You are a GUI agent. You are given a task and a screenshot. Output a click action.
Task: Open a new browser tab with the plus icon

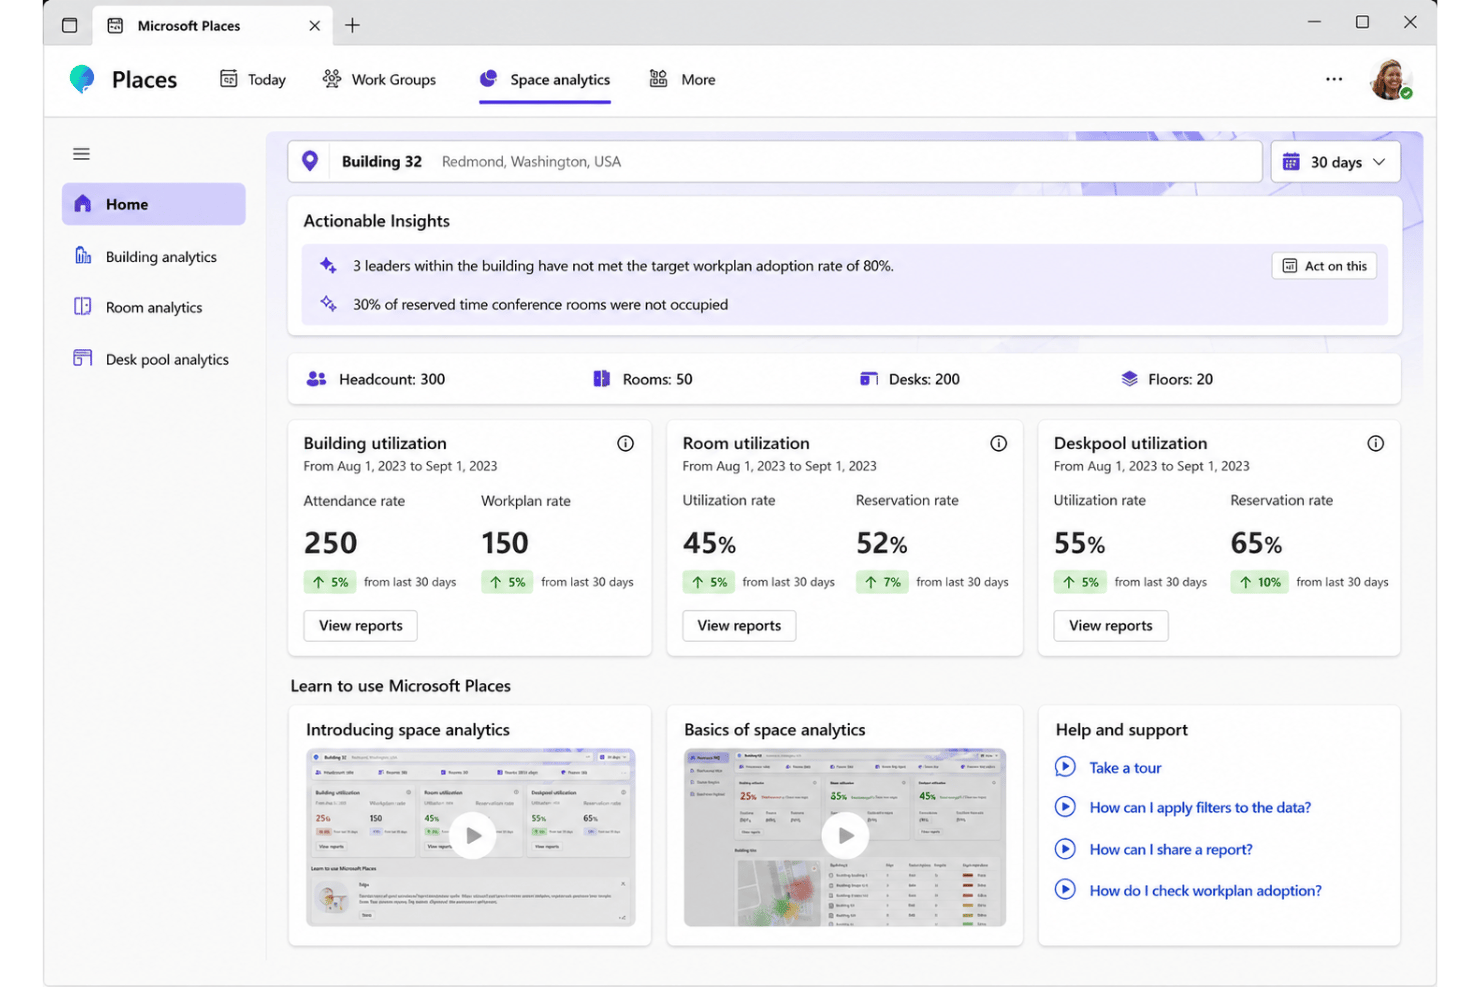[352, 25]
